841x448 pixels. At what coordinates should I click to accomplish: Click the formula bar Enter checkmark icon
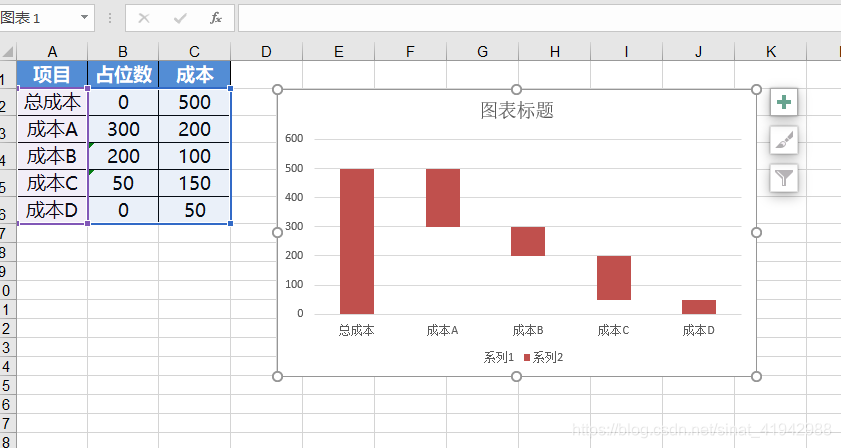(x=180, y=18)
